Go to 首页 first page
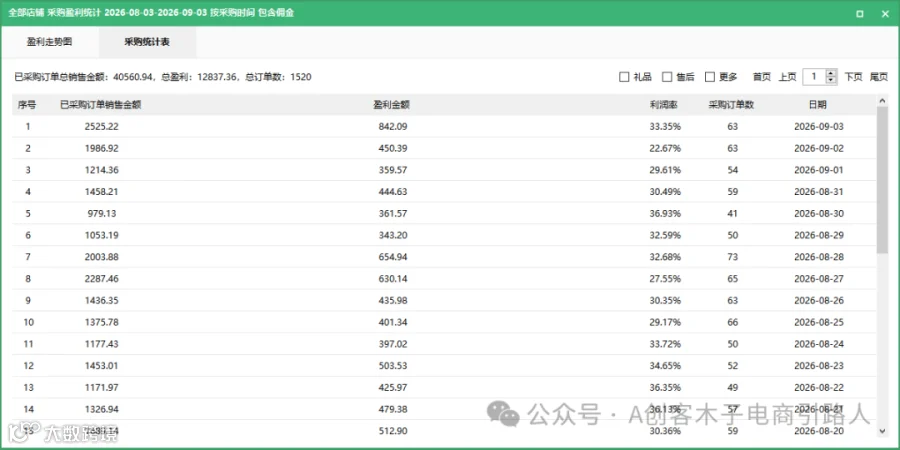 pos(762,77)
